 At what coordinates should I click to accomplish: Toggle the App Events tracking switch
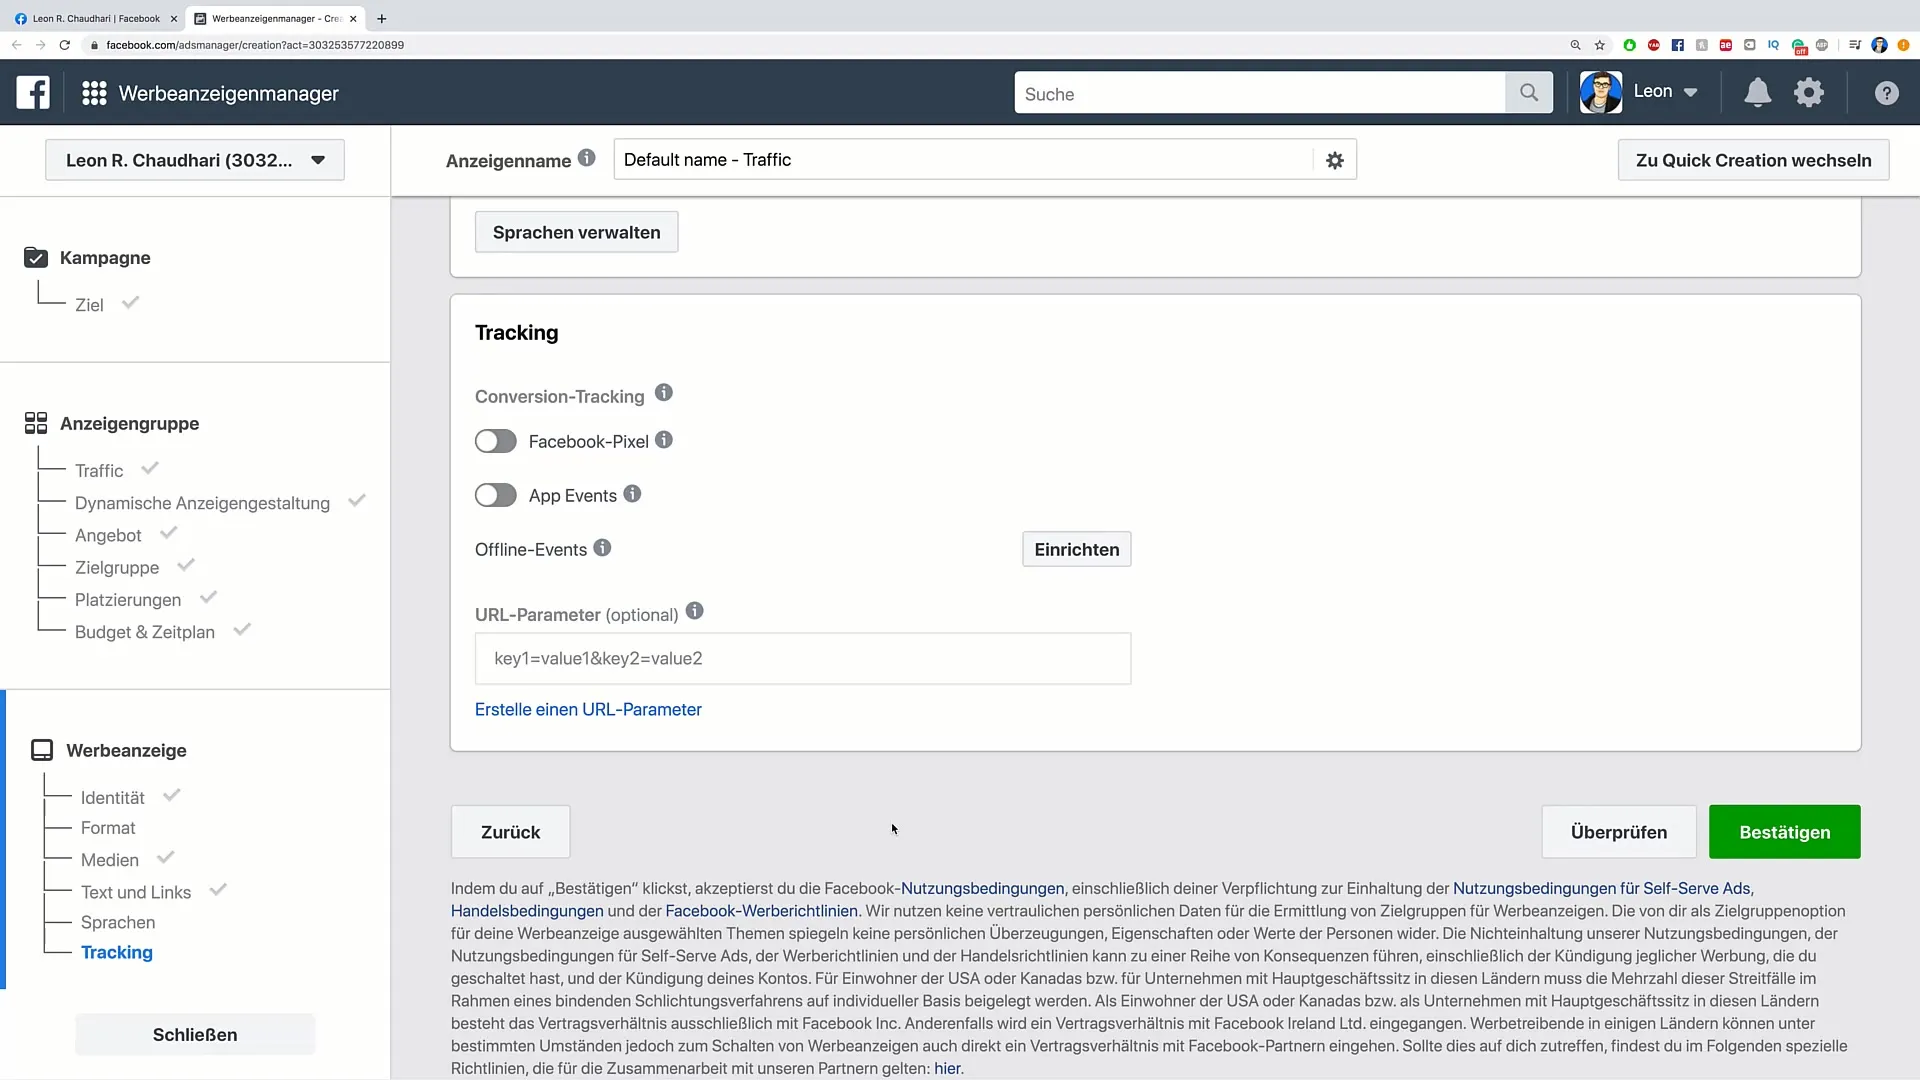(496, 495)
